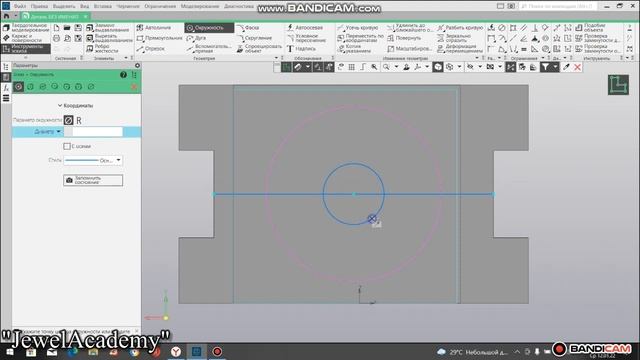640x360 pixels.
Task: Click the Запомнить состояние button
Action: click(x=93, y=180)
